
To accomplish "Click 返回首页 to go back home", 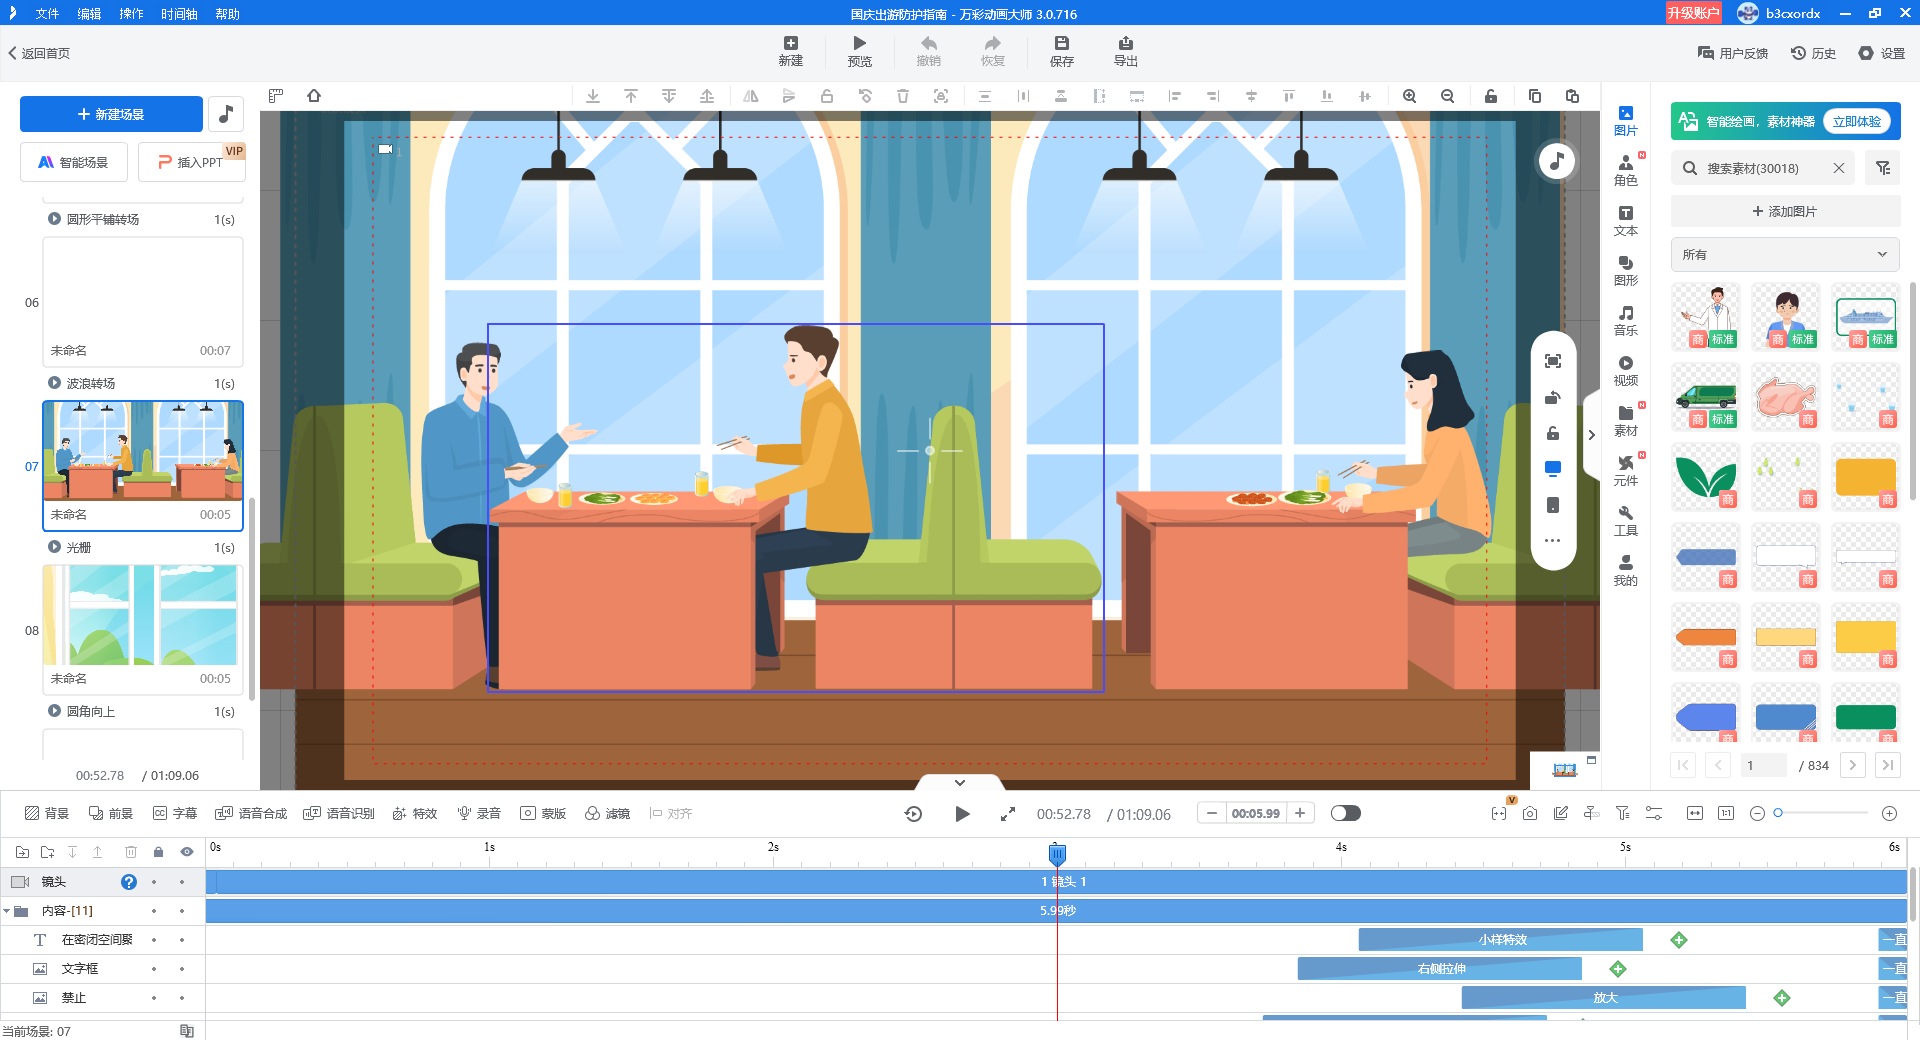I will [39, 53].
